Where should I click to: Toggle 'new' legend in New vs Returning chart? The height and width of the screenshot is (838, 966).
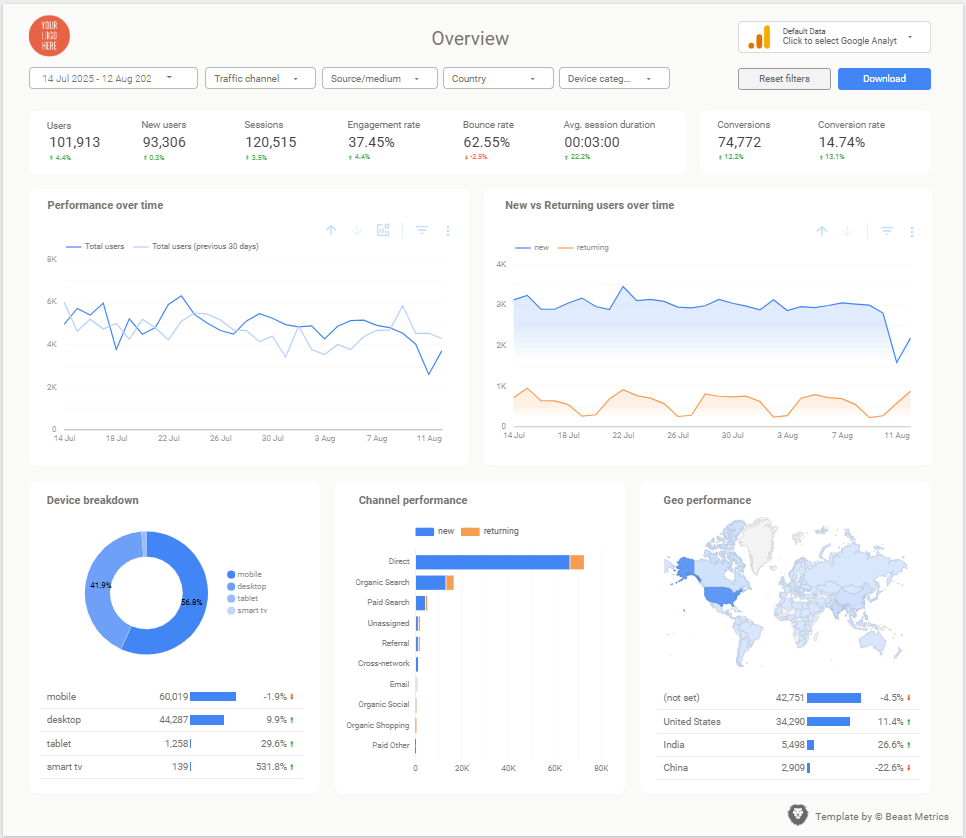[532, 248]
